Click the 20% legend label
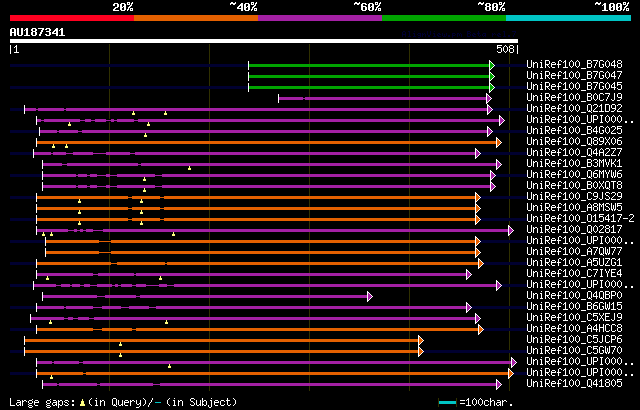This screenshot has width=640, height=410. click(123, 7)
